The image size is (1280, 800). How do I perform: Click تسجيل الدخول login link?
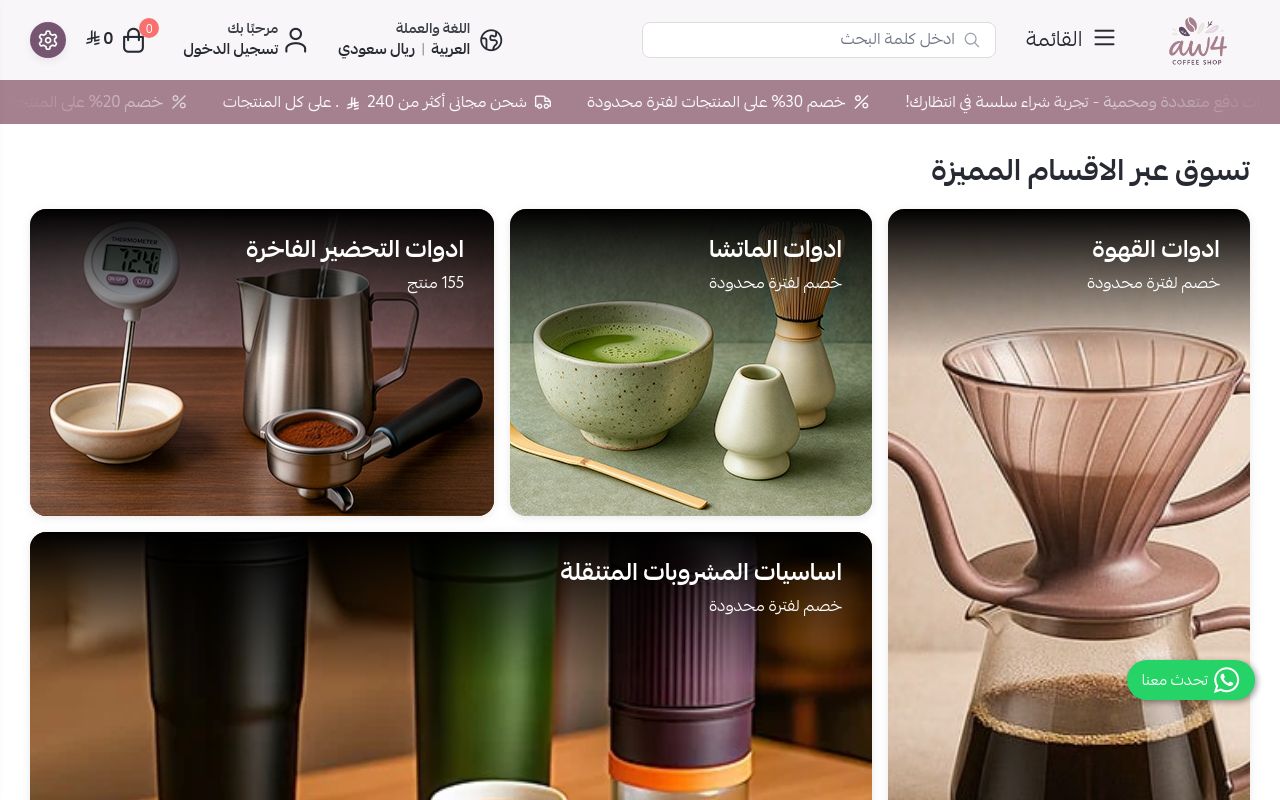pos(231,49)
